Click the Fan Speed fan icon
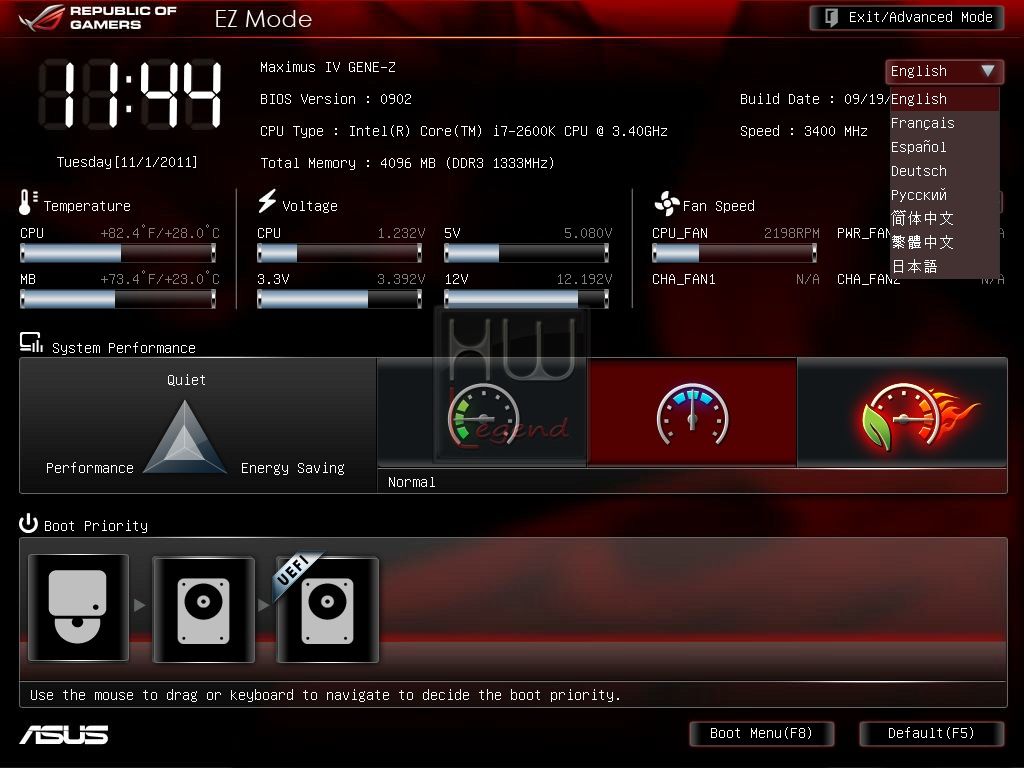This screenshot has height=768, width=1024. 667,204
